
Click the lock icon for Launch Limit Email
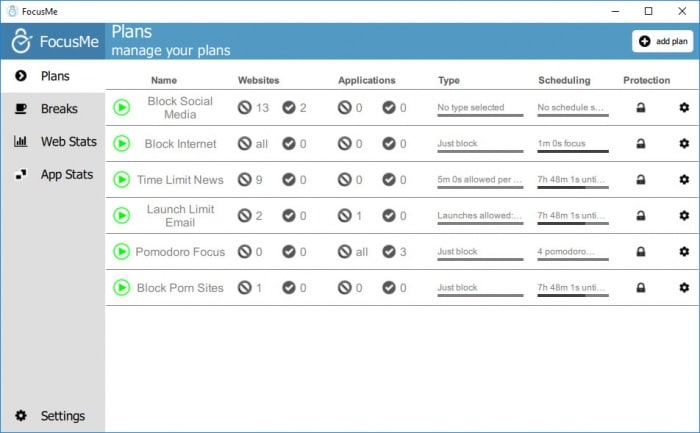pos(641,216)
